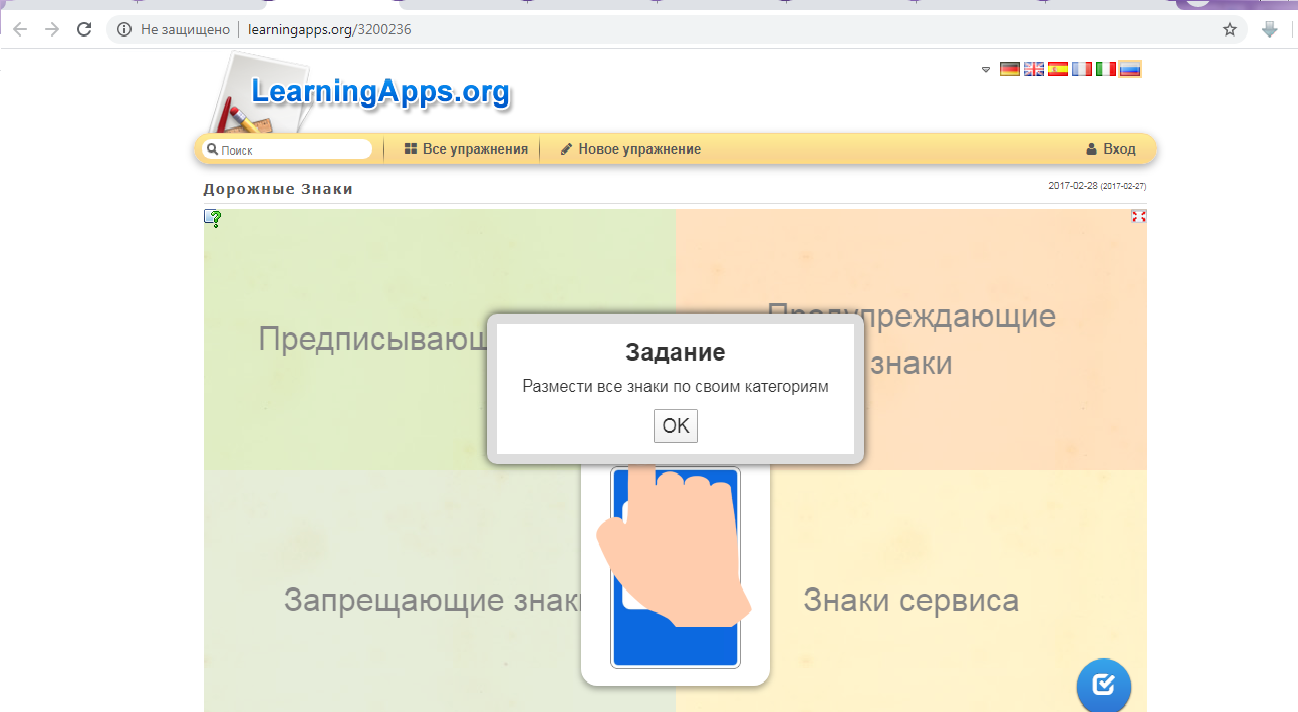Click the "Не защищено" site info icon

click(125, 29)
